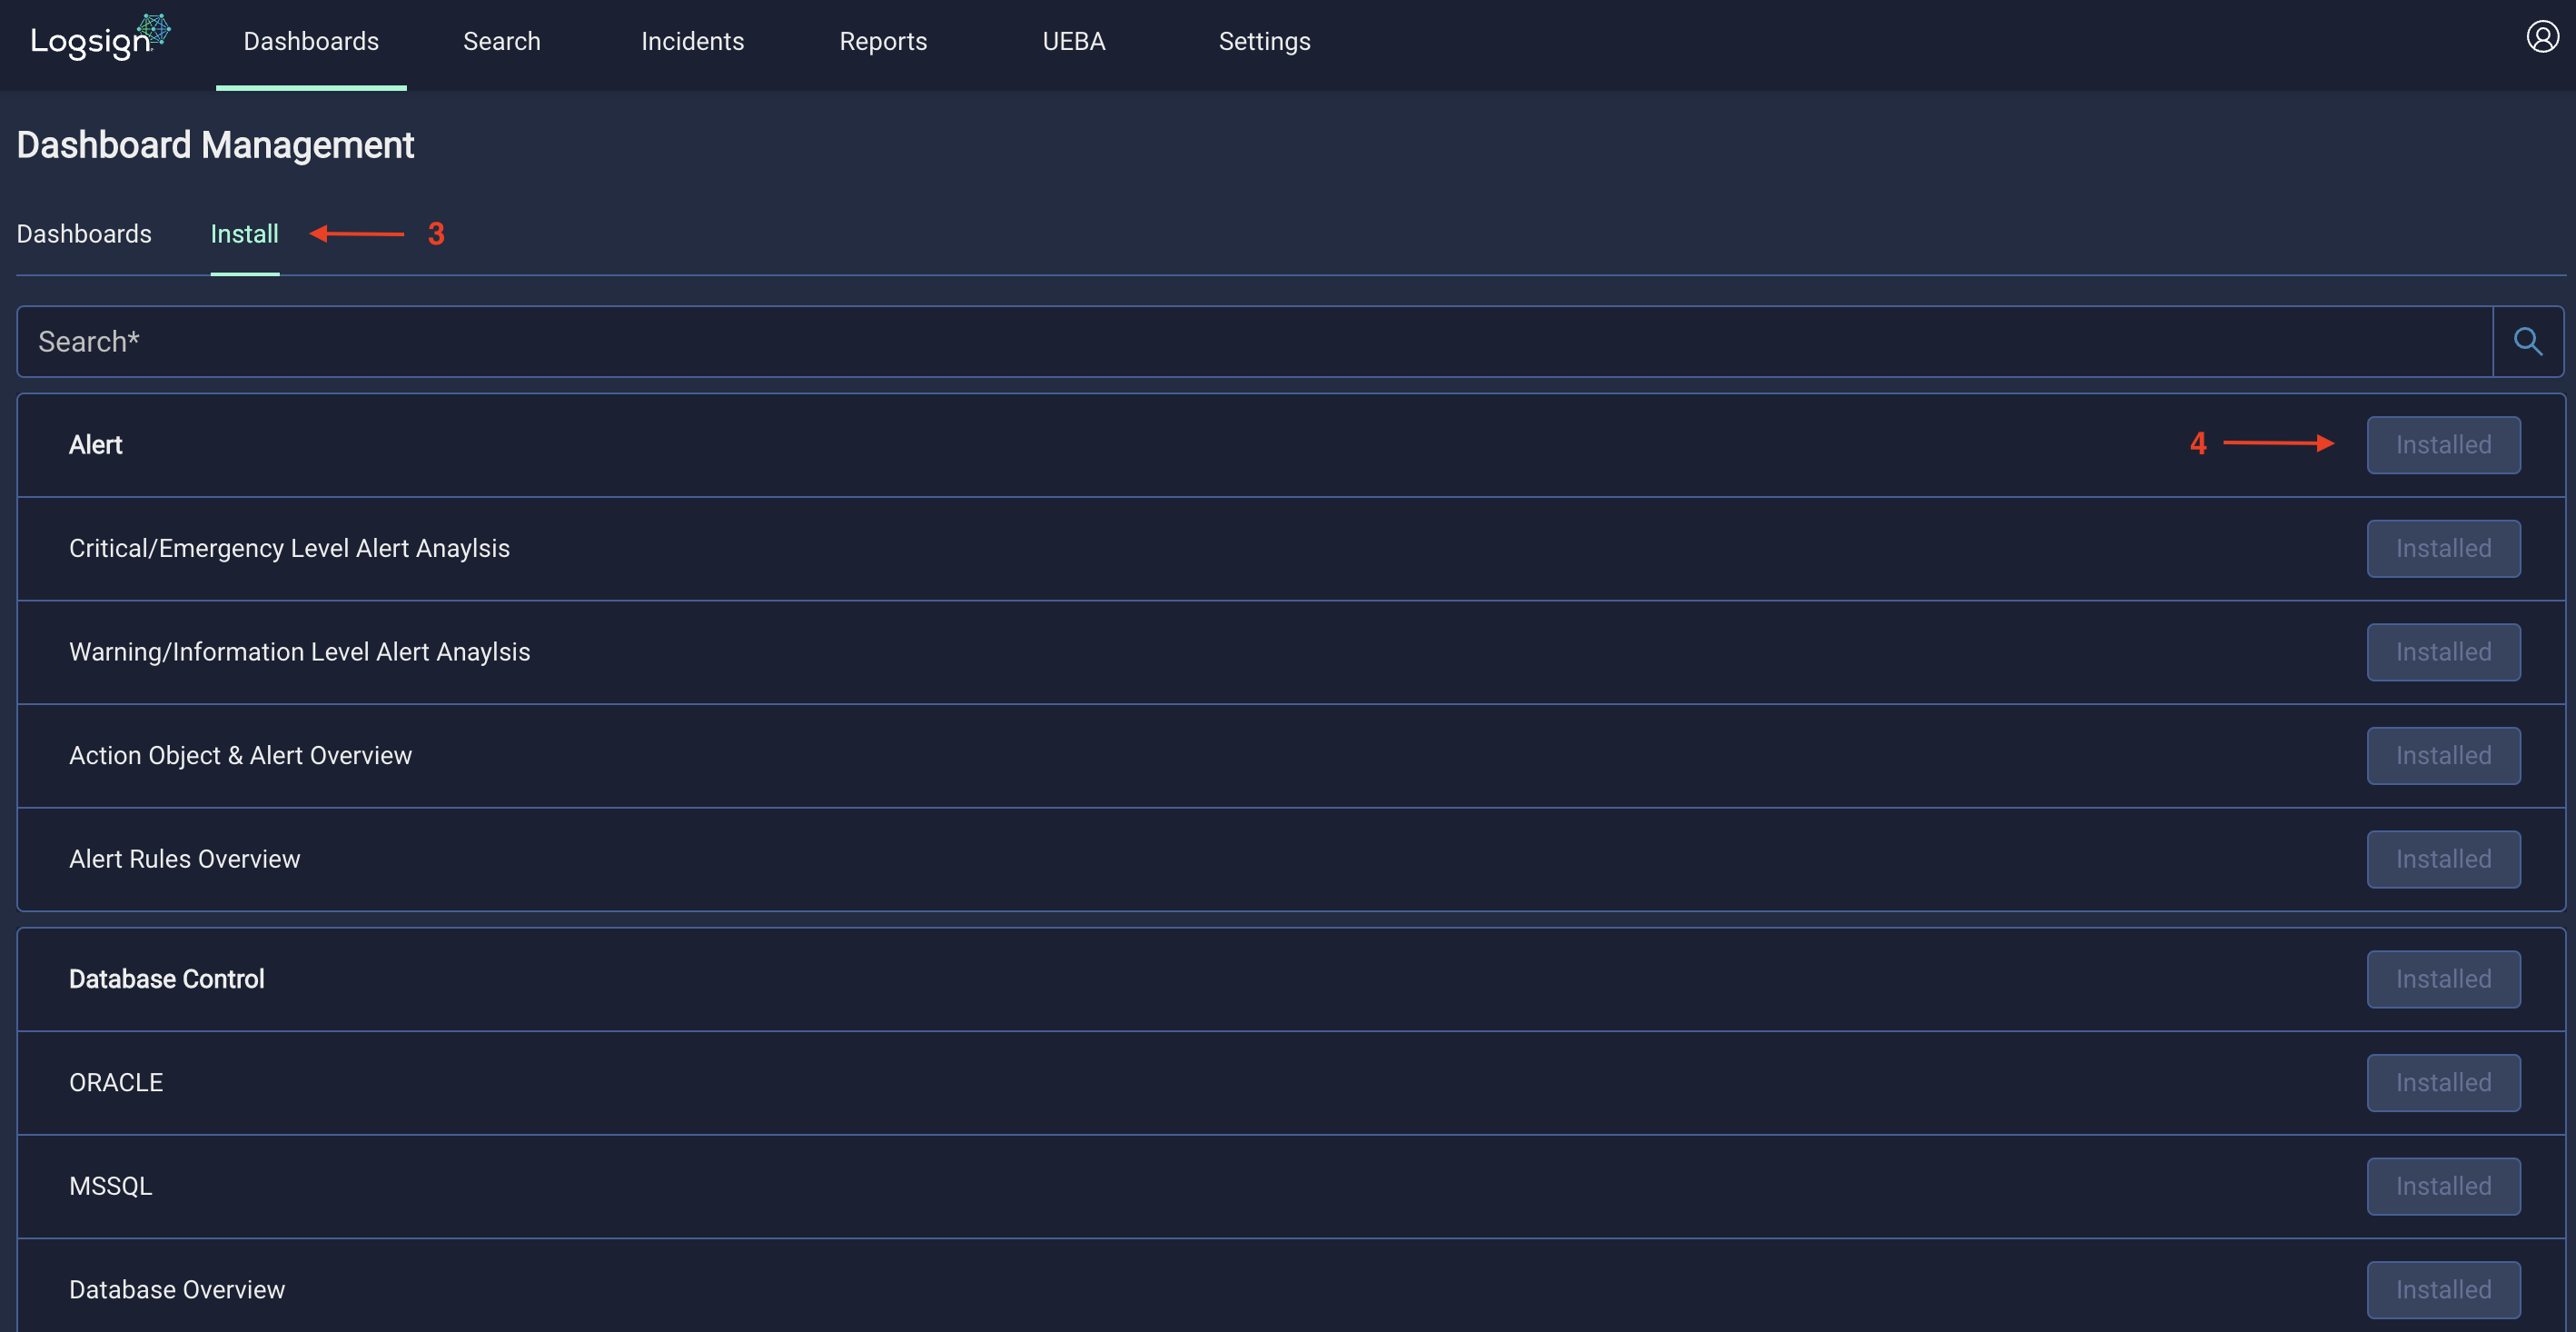The width and height of the screenshot is (2576, 1332).
Task: Select the Alert group heading
Action: 96,445
